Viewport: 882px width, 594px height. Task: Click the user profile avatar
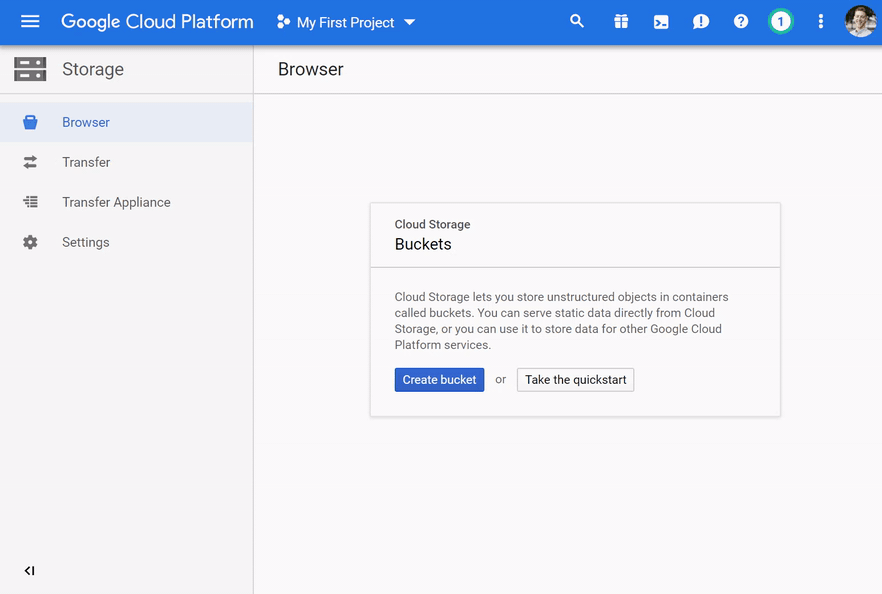pyautogui.click(x=859, y=22)
